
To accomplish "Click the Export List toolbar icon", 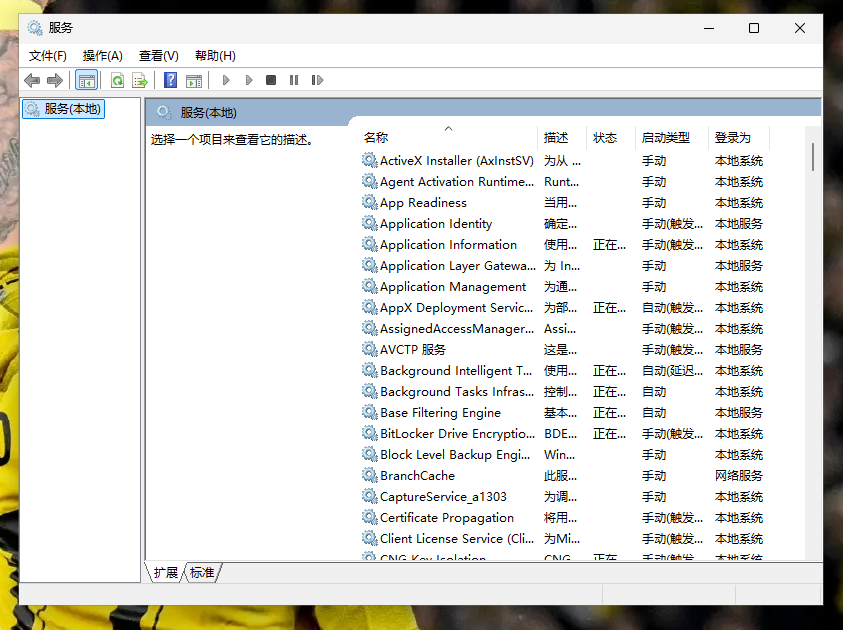I will (x=140, y=81).
